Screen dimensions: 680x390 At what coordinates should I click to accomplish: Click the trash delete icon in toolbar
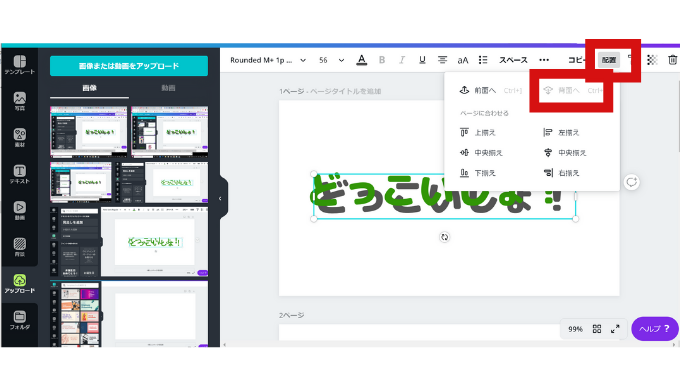pos(672,60)
